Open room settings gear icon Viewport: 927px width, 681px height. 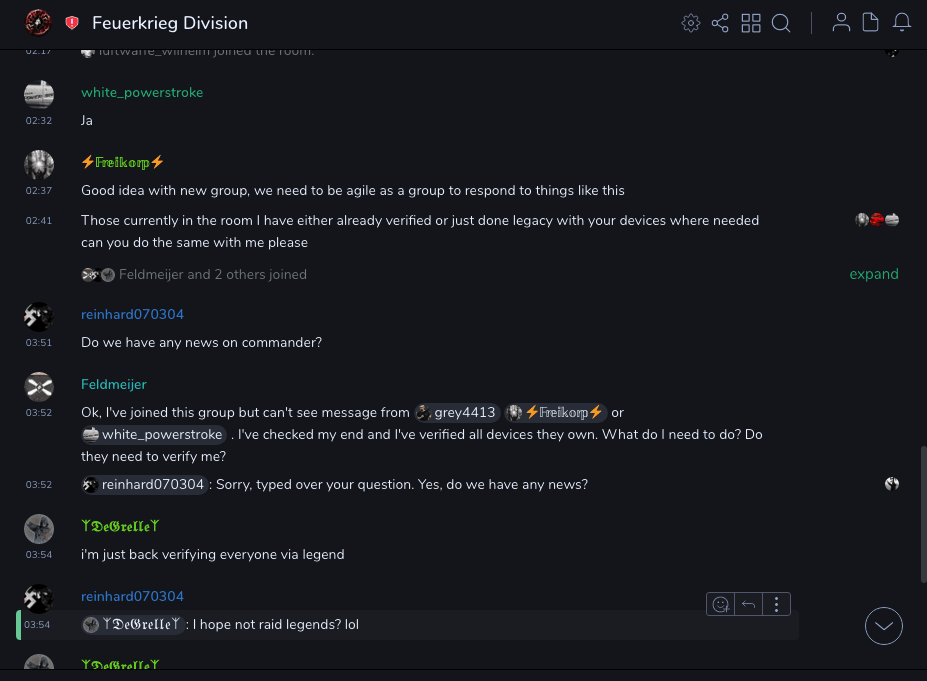click(x=690, y=23)
